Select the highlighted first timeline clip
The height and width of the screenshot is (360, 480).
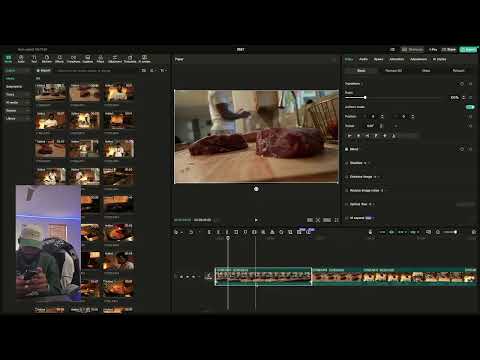(263, 276)
